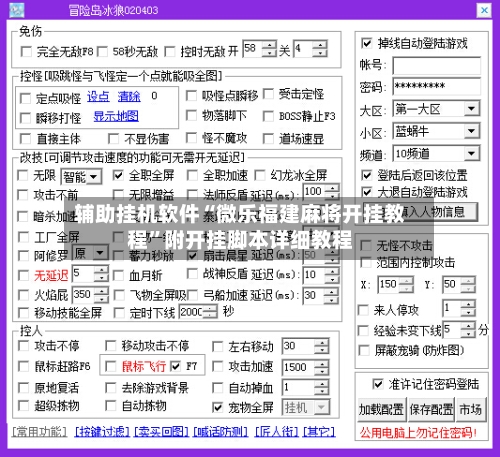Adjust 弓船加速 延迟 30 stepper
Screen dimensions: 500x457
[332, 296]
